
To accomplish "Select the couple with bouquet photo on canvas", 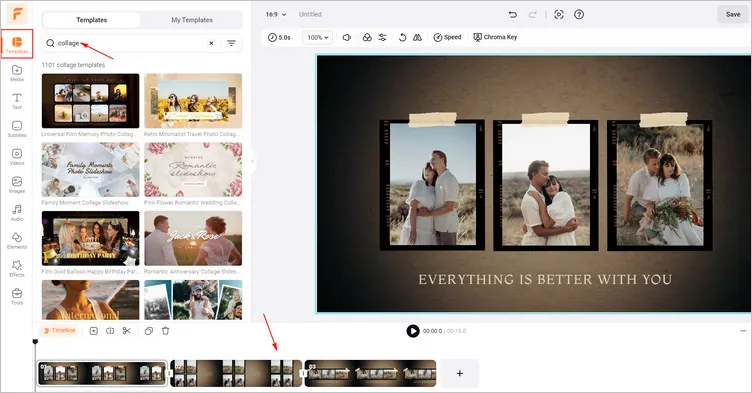I will (x=660, y=185).
